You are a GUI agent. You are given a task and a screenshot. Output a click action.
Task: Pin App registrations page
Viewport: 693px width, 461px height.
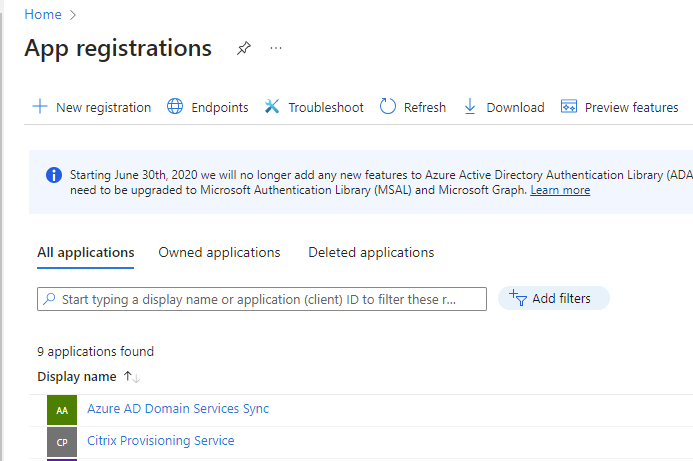click(243, 48)
